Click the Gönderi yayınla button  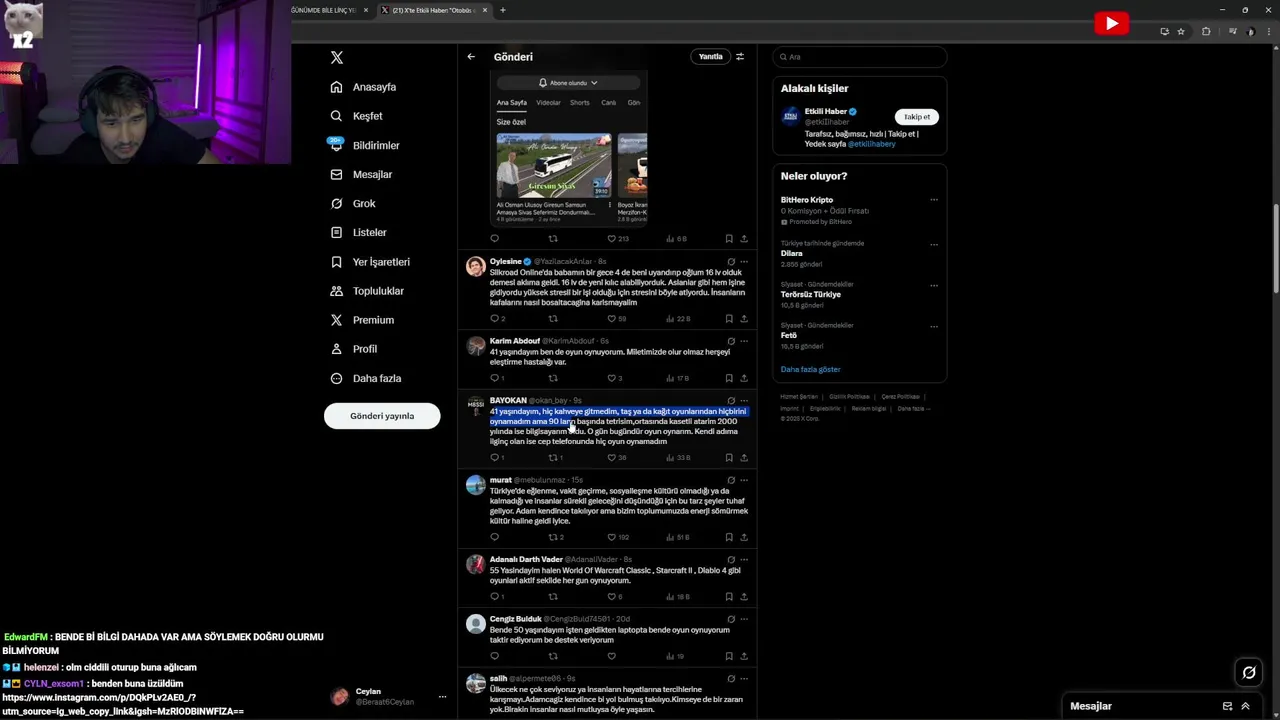point(382,416)
